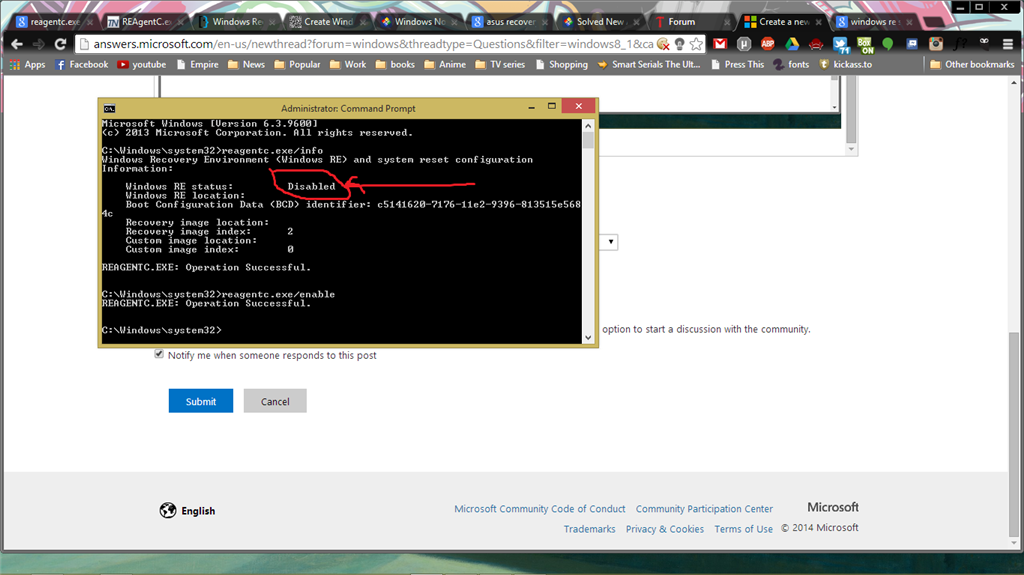Open the Trademarks link
Screen dimensions: 1024x575
pyautogui.click(x=589, y=529)
